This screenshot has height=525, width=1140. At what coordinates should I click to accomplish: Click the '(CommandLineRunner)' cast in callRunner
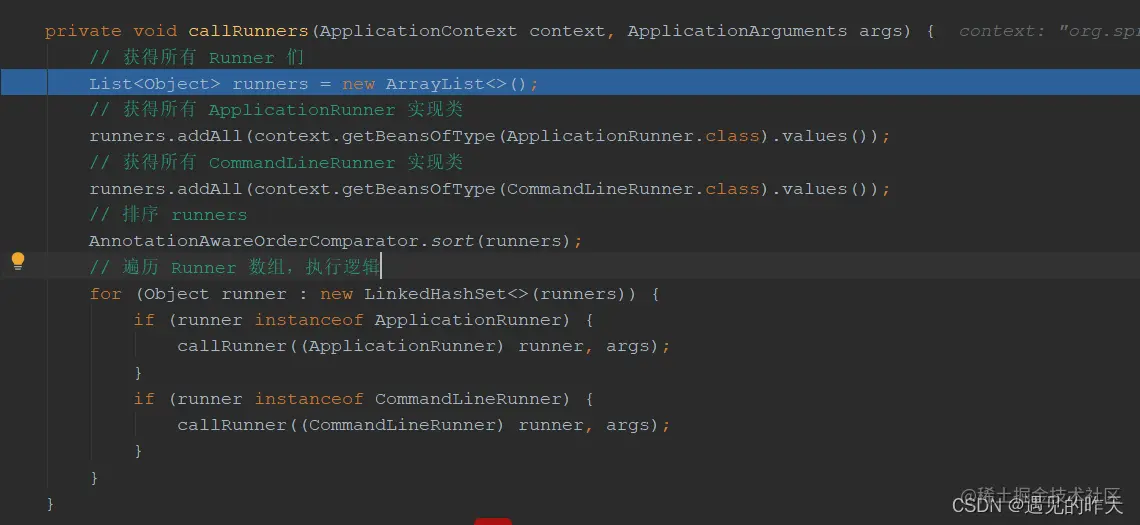[x=402, y=425]
